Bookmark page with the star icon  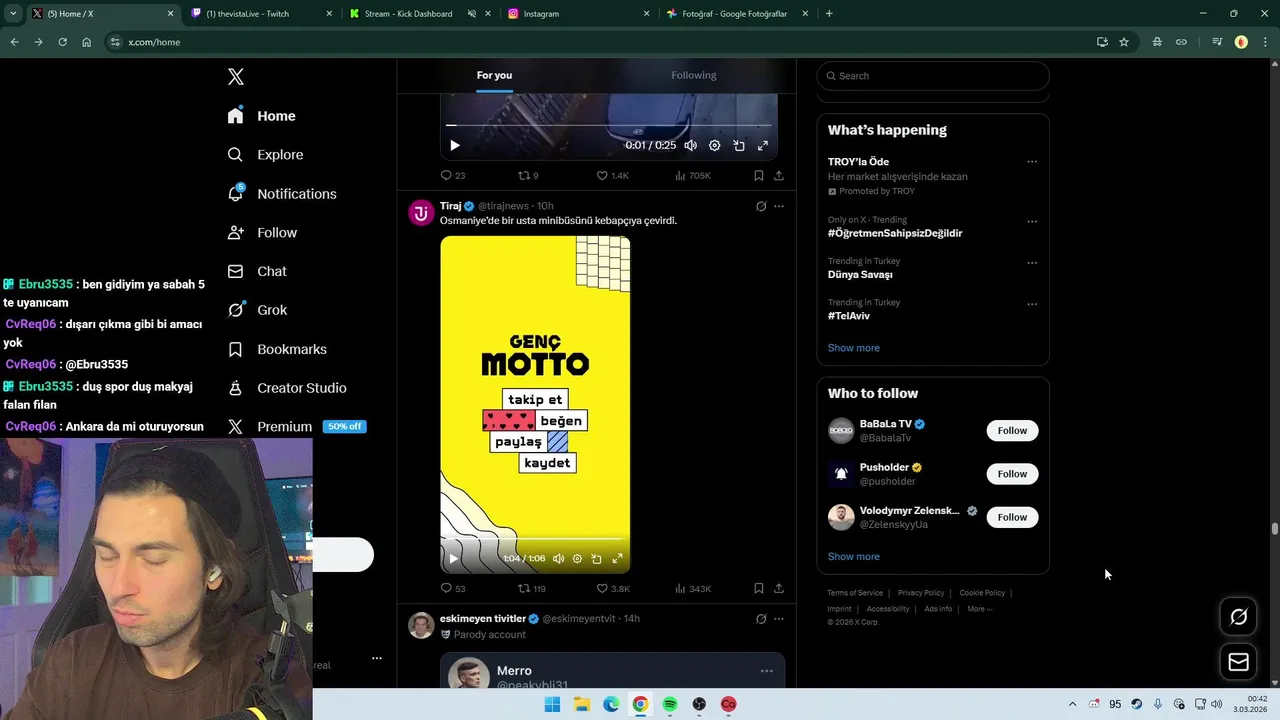click(x=1124, y=42)
